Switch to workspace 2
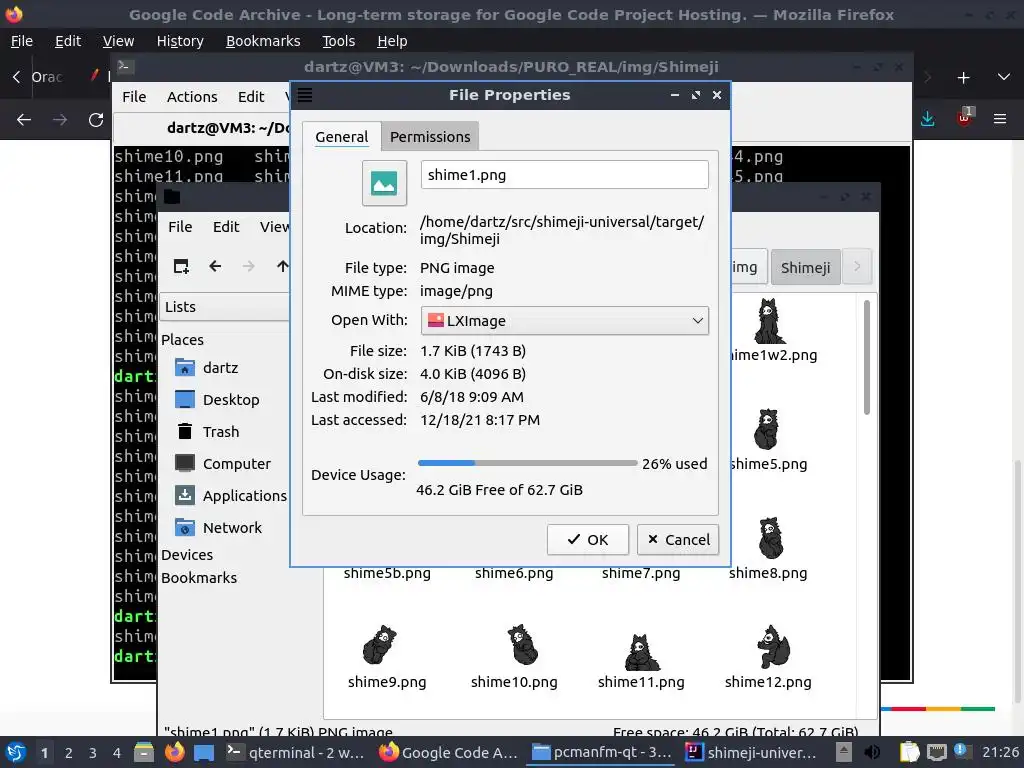 pyautogui.click(x=69, y=753)
